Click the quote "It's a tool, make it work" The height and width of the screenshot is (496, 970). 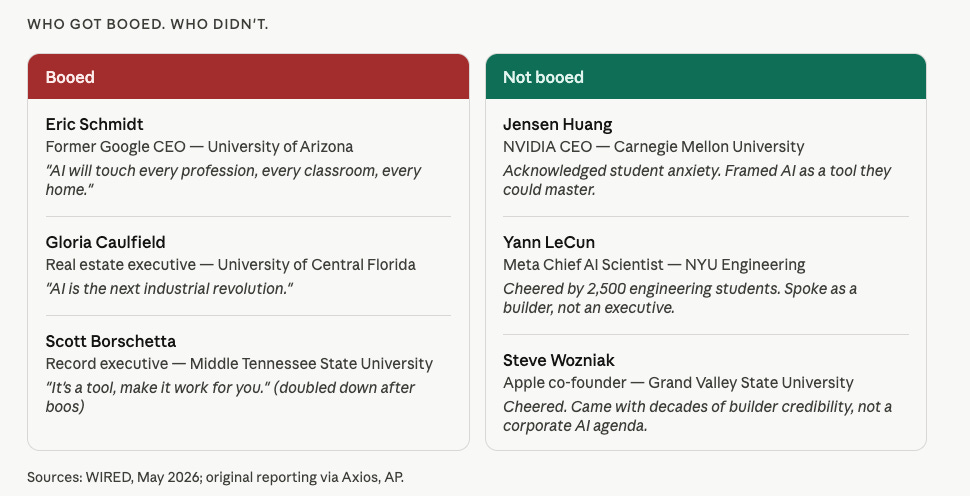tap(231, 397)
